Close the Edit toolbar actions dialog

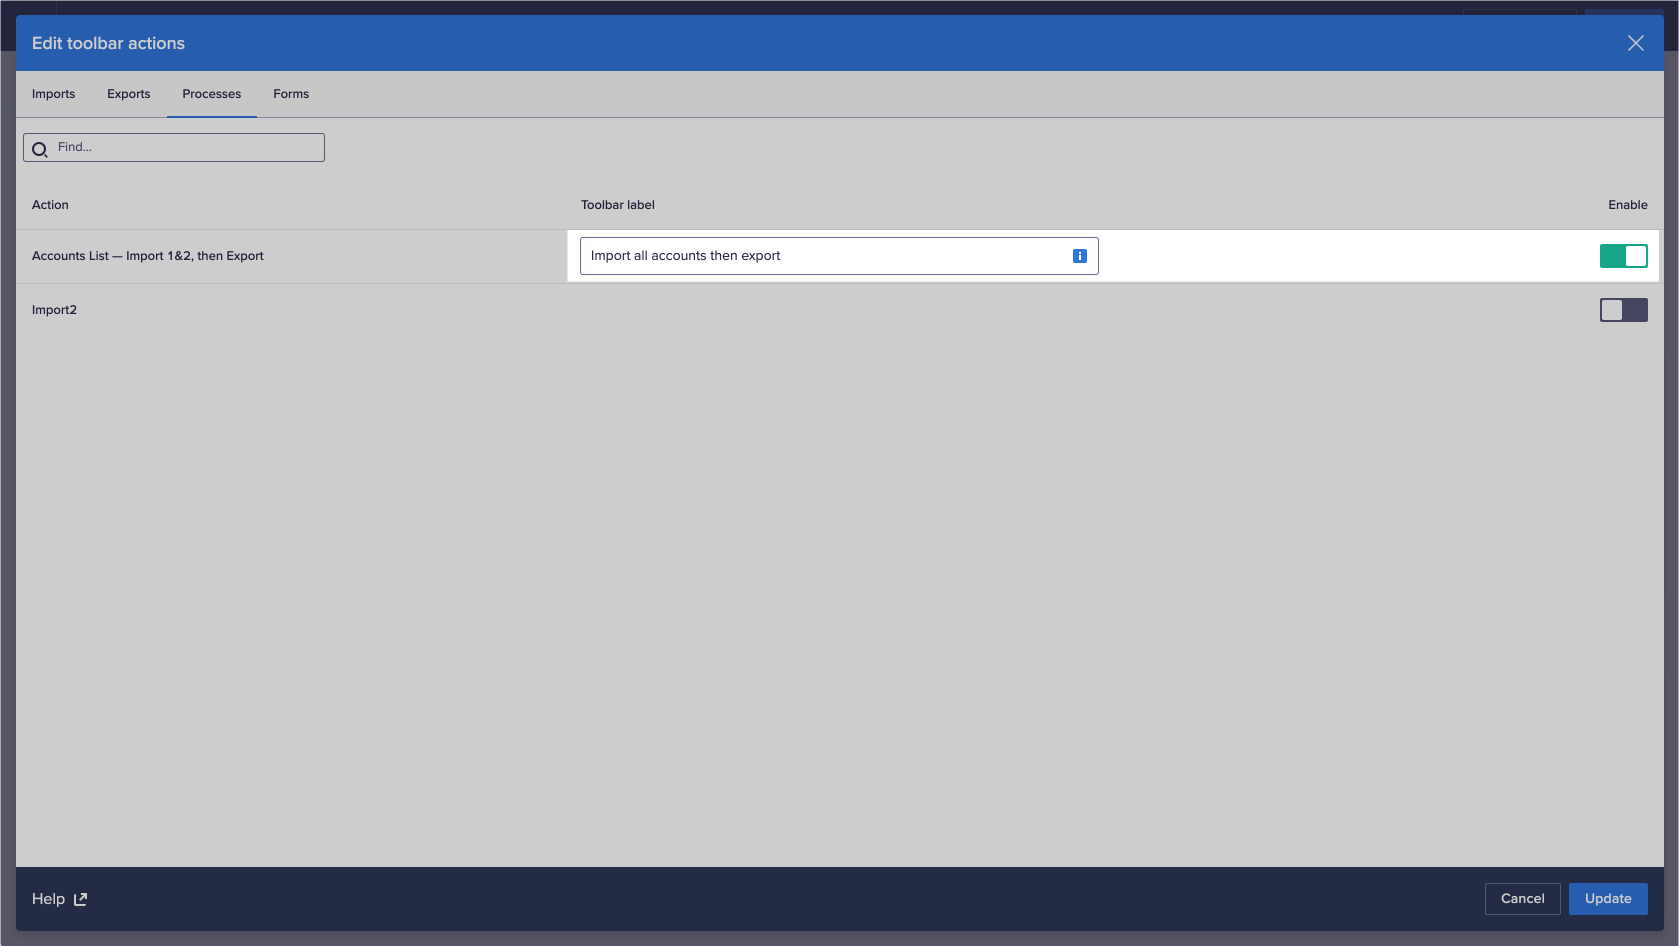coord(1636,43)
